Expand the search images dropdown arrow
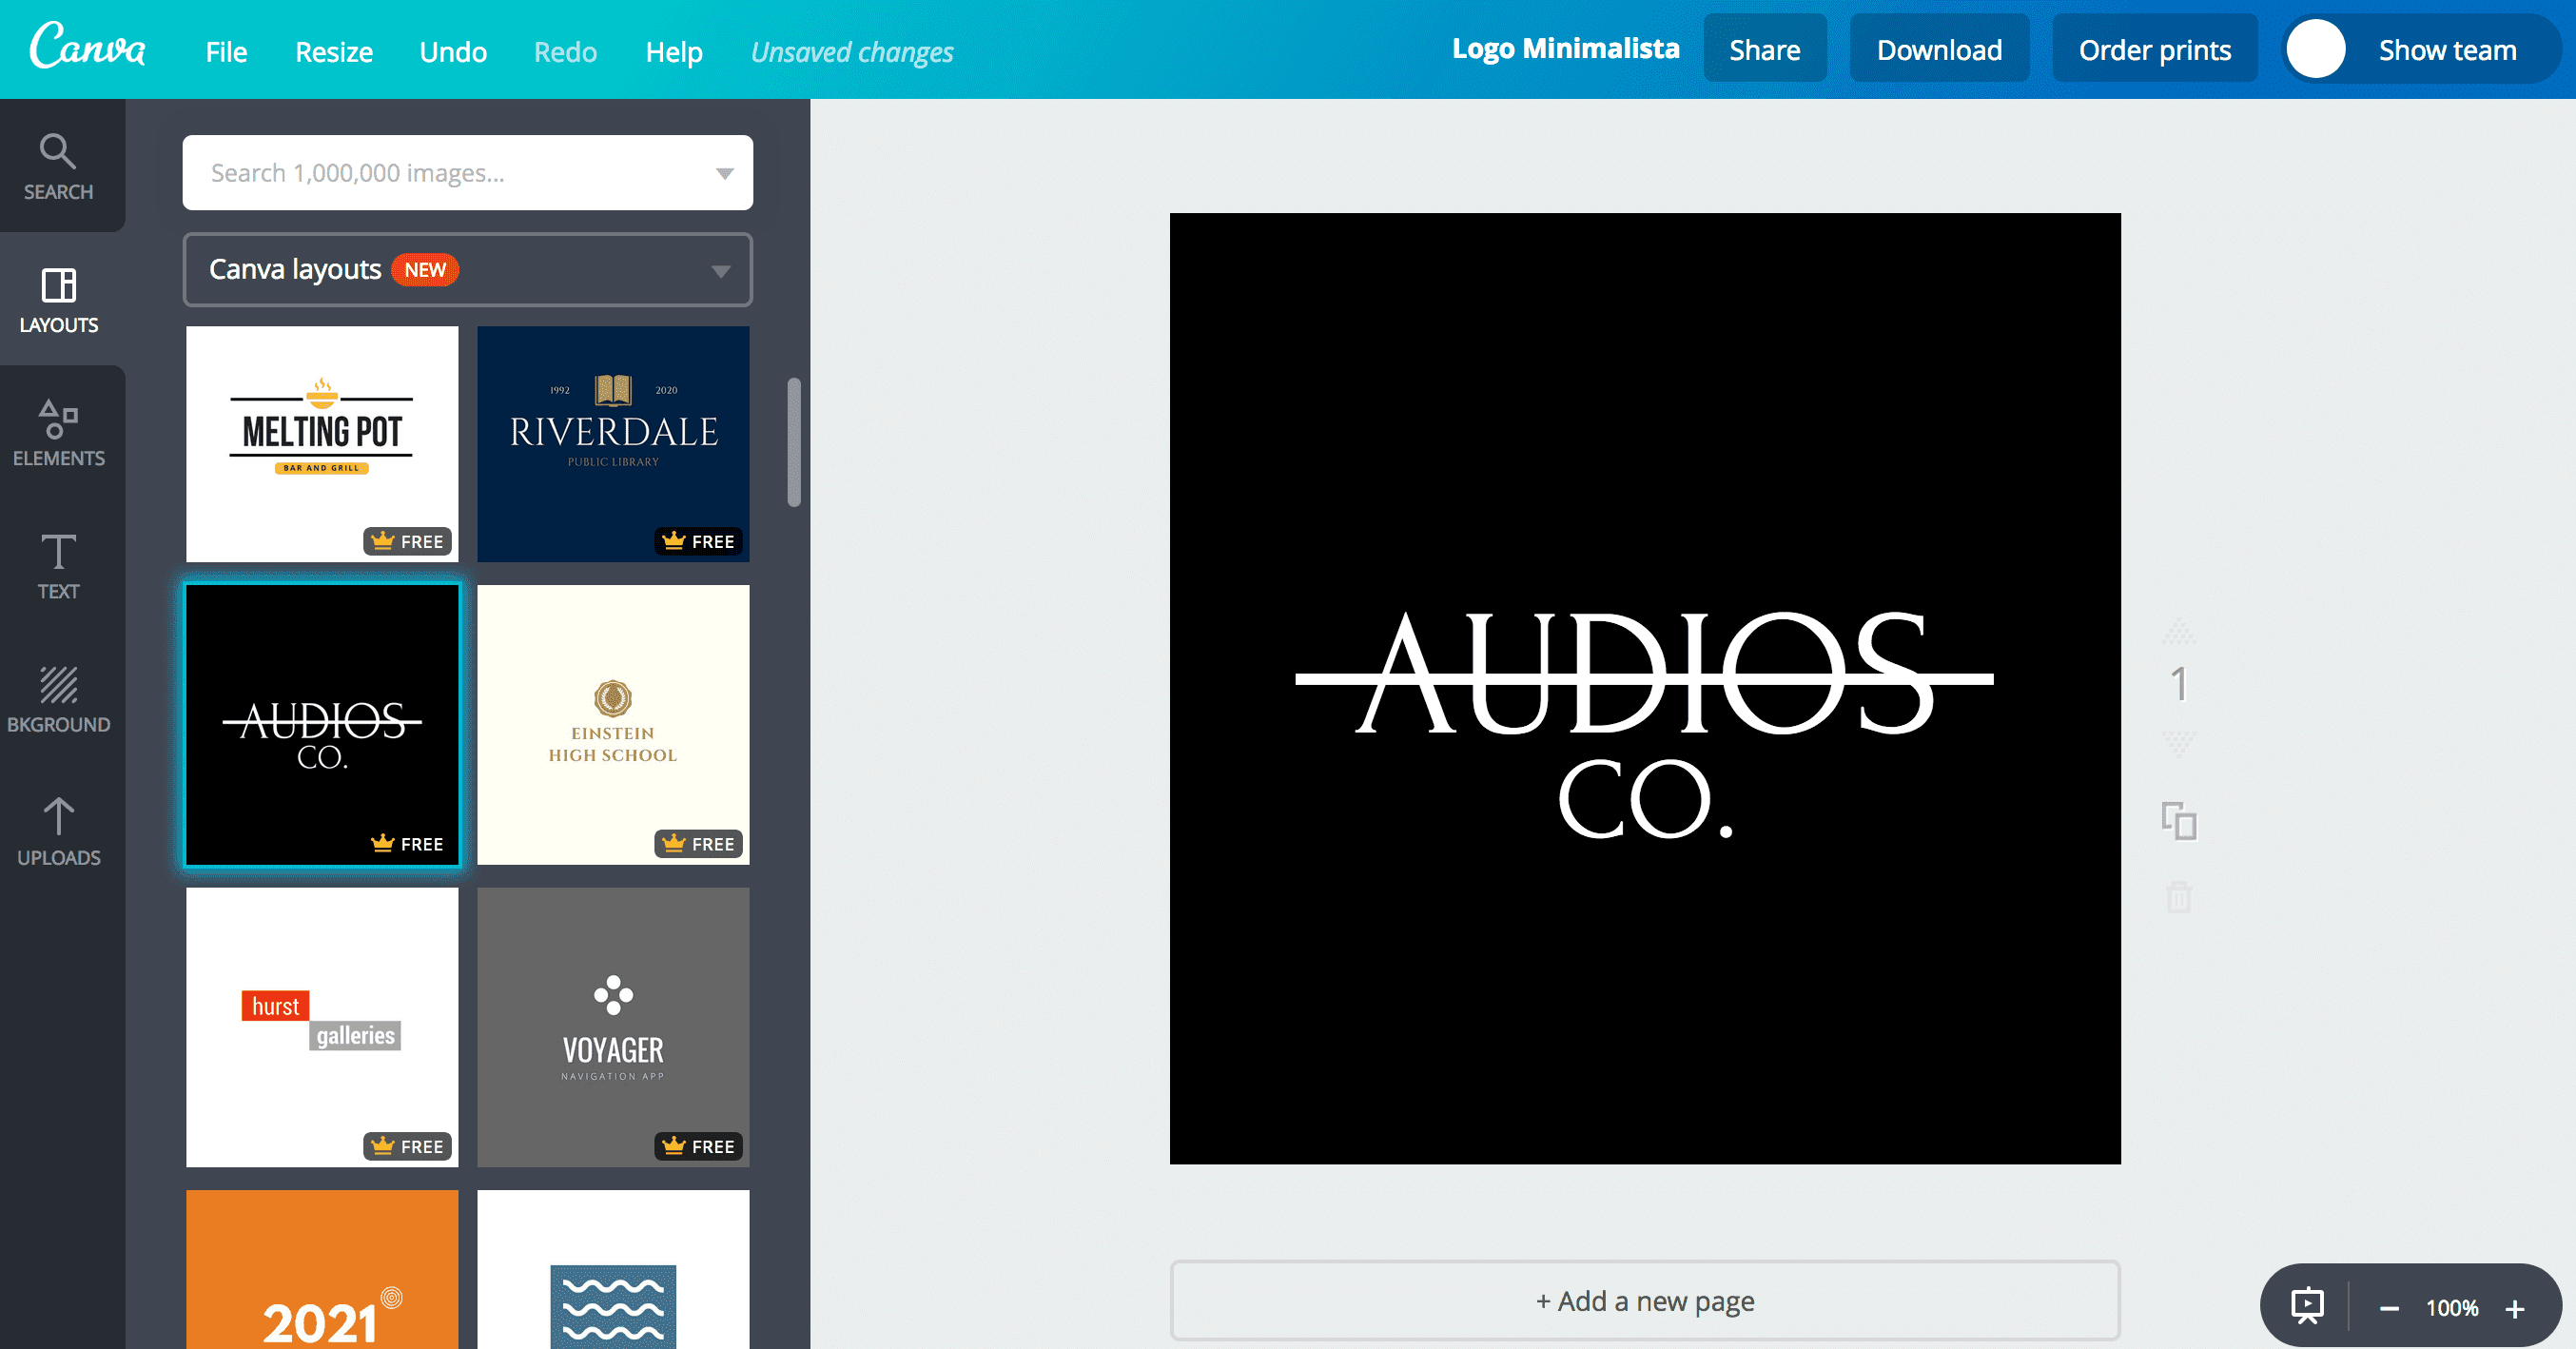 pos(724,173)
